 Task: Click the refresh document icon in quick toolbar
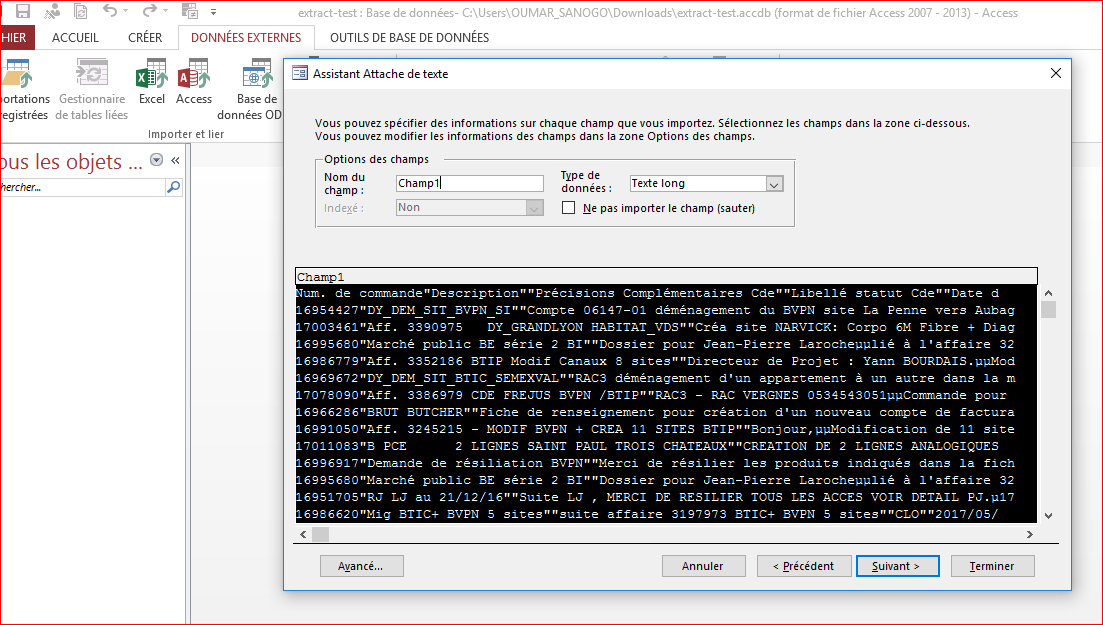pyautogui.click(x=81, y=11)
